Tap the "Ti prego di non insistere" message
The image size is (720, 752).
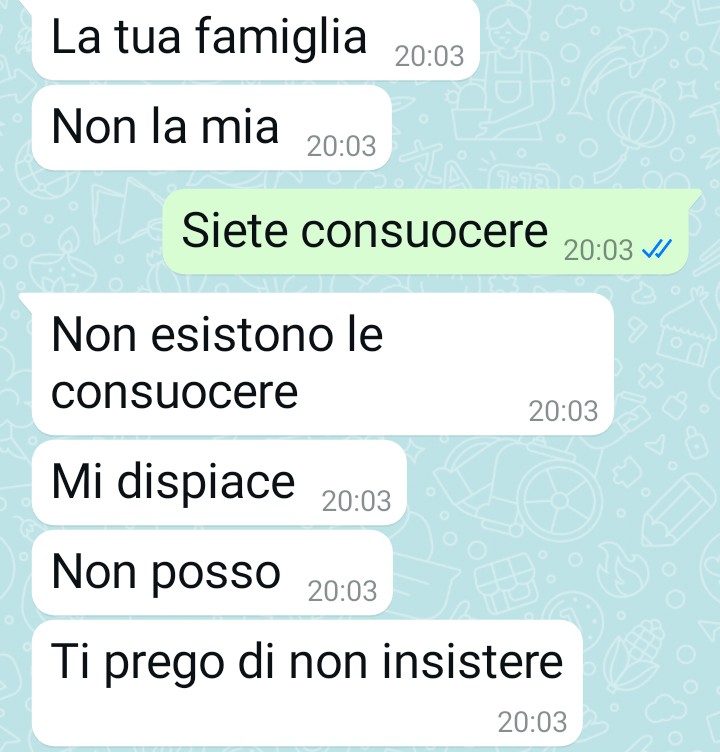click(x=307, y=683)
